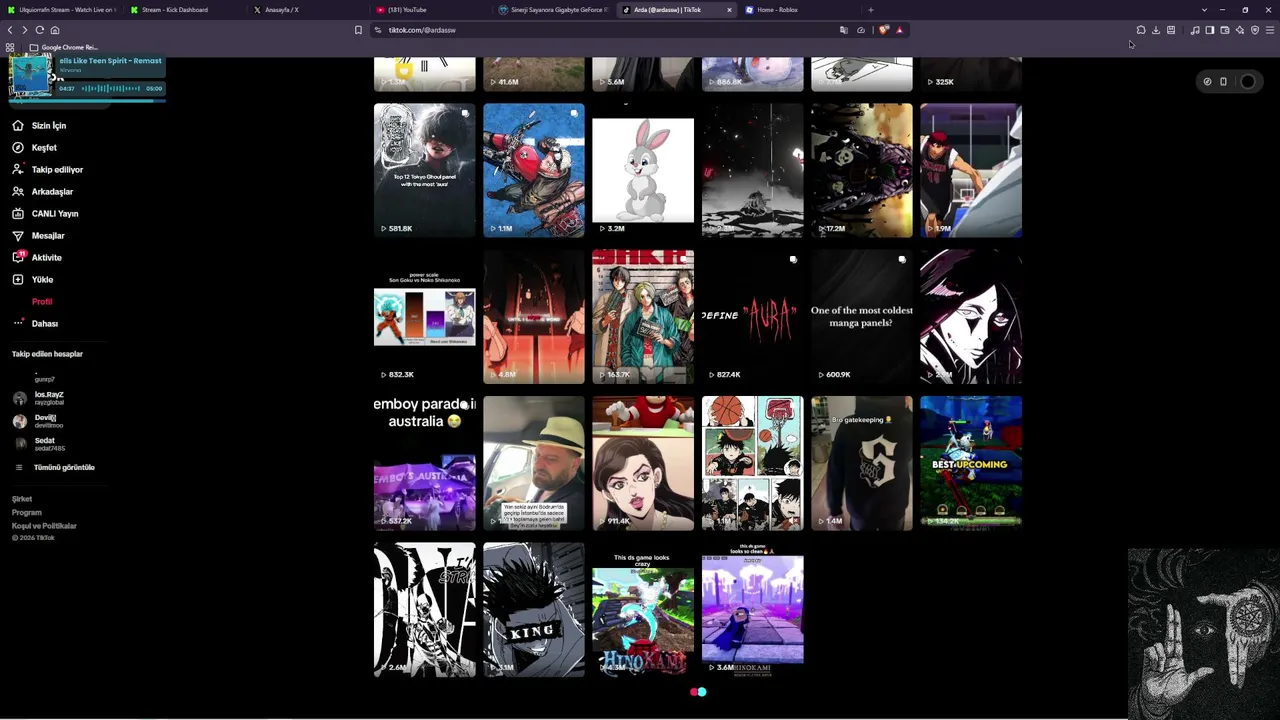Go back using the browser back arrow
The width and height of the screenshot is (1280, 720).
click(x=10, y=30)
